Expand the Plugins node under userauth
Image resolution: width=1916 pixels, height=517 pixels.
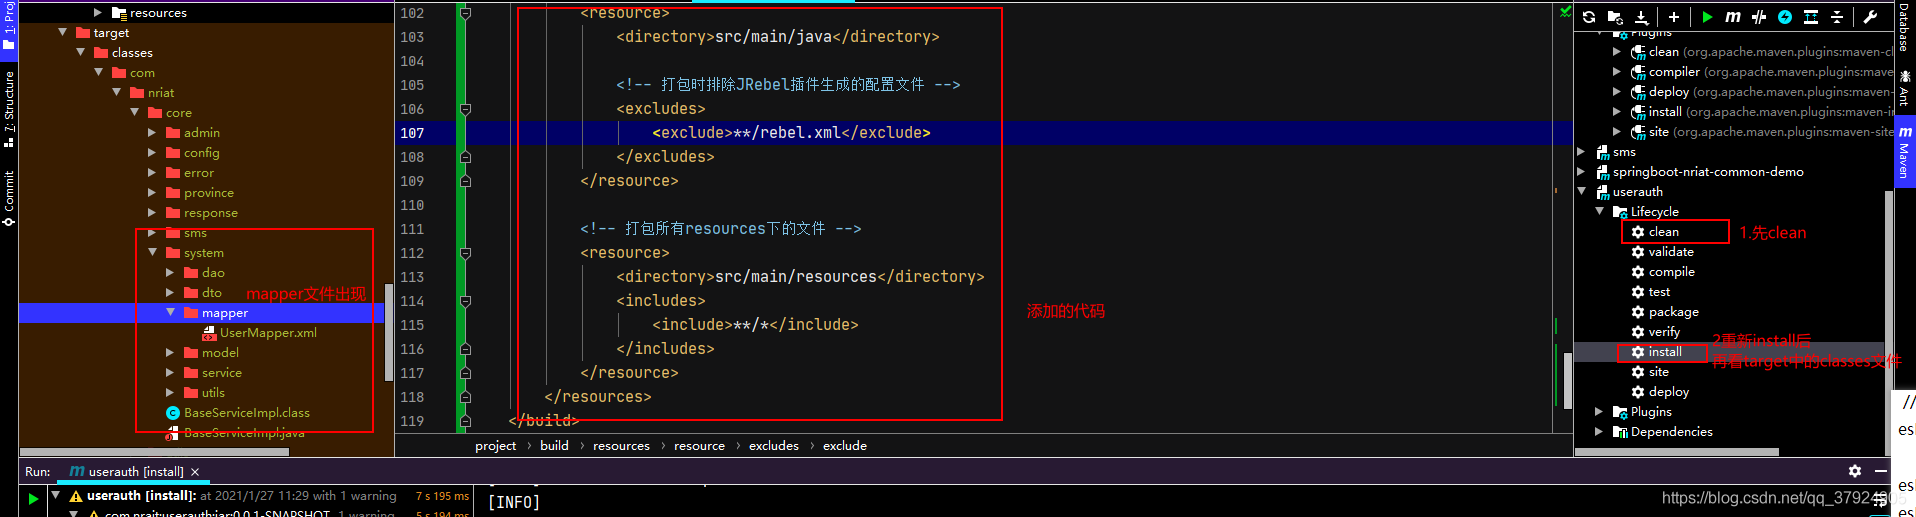click(x=1599, y=412)
